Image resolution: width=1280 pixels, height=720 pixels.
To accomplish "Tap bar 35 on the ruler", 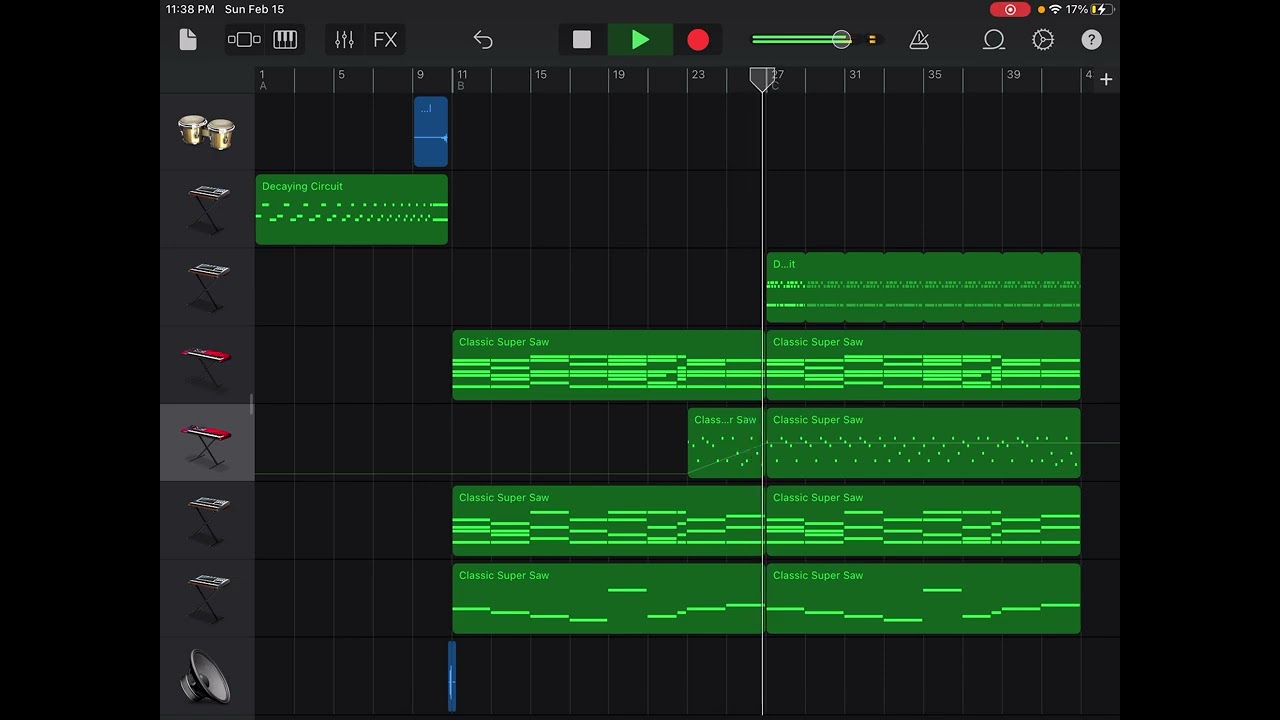I will 934,75.
